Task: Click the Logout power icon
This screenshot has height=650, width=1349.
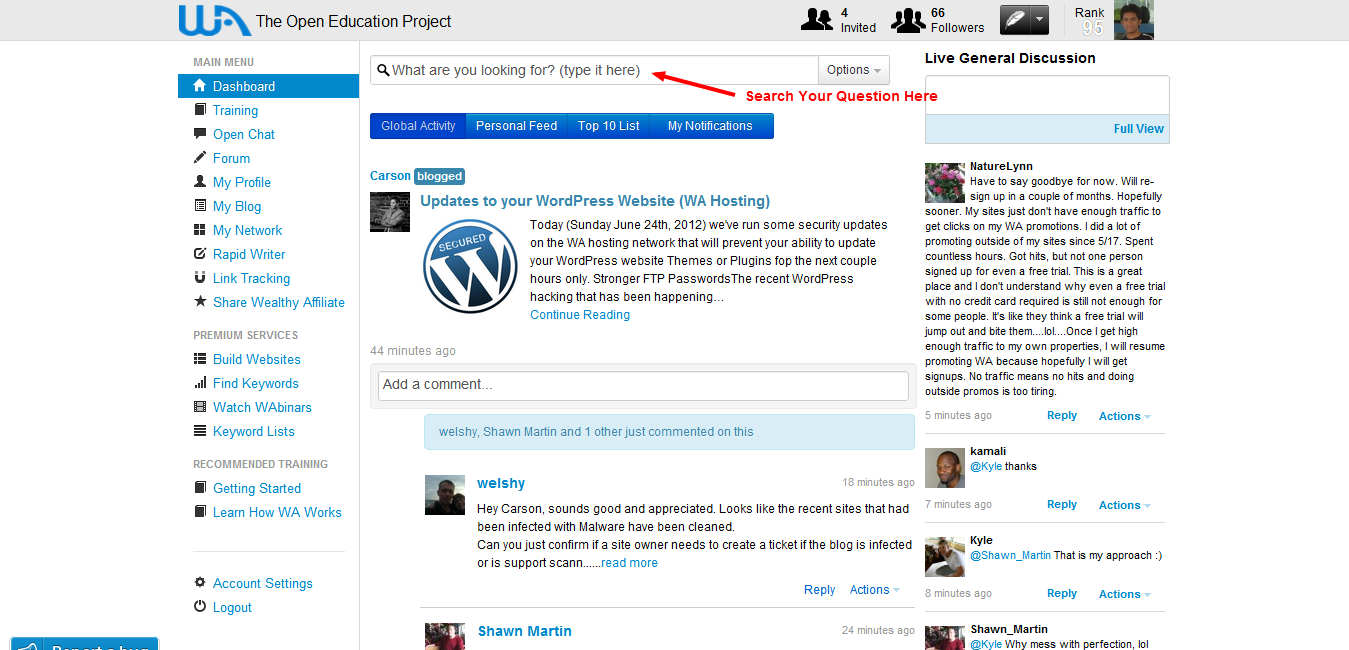Action: tap(200, 607)
